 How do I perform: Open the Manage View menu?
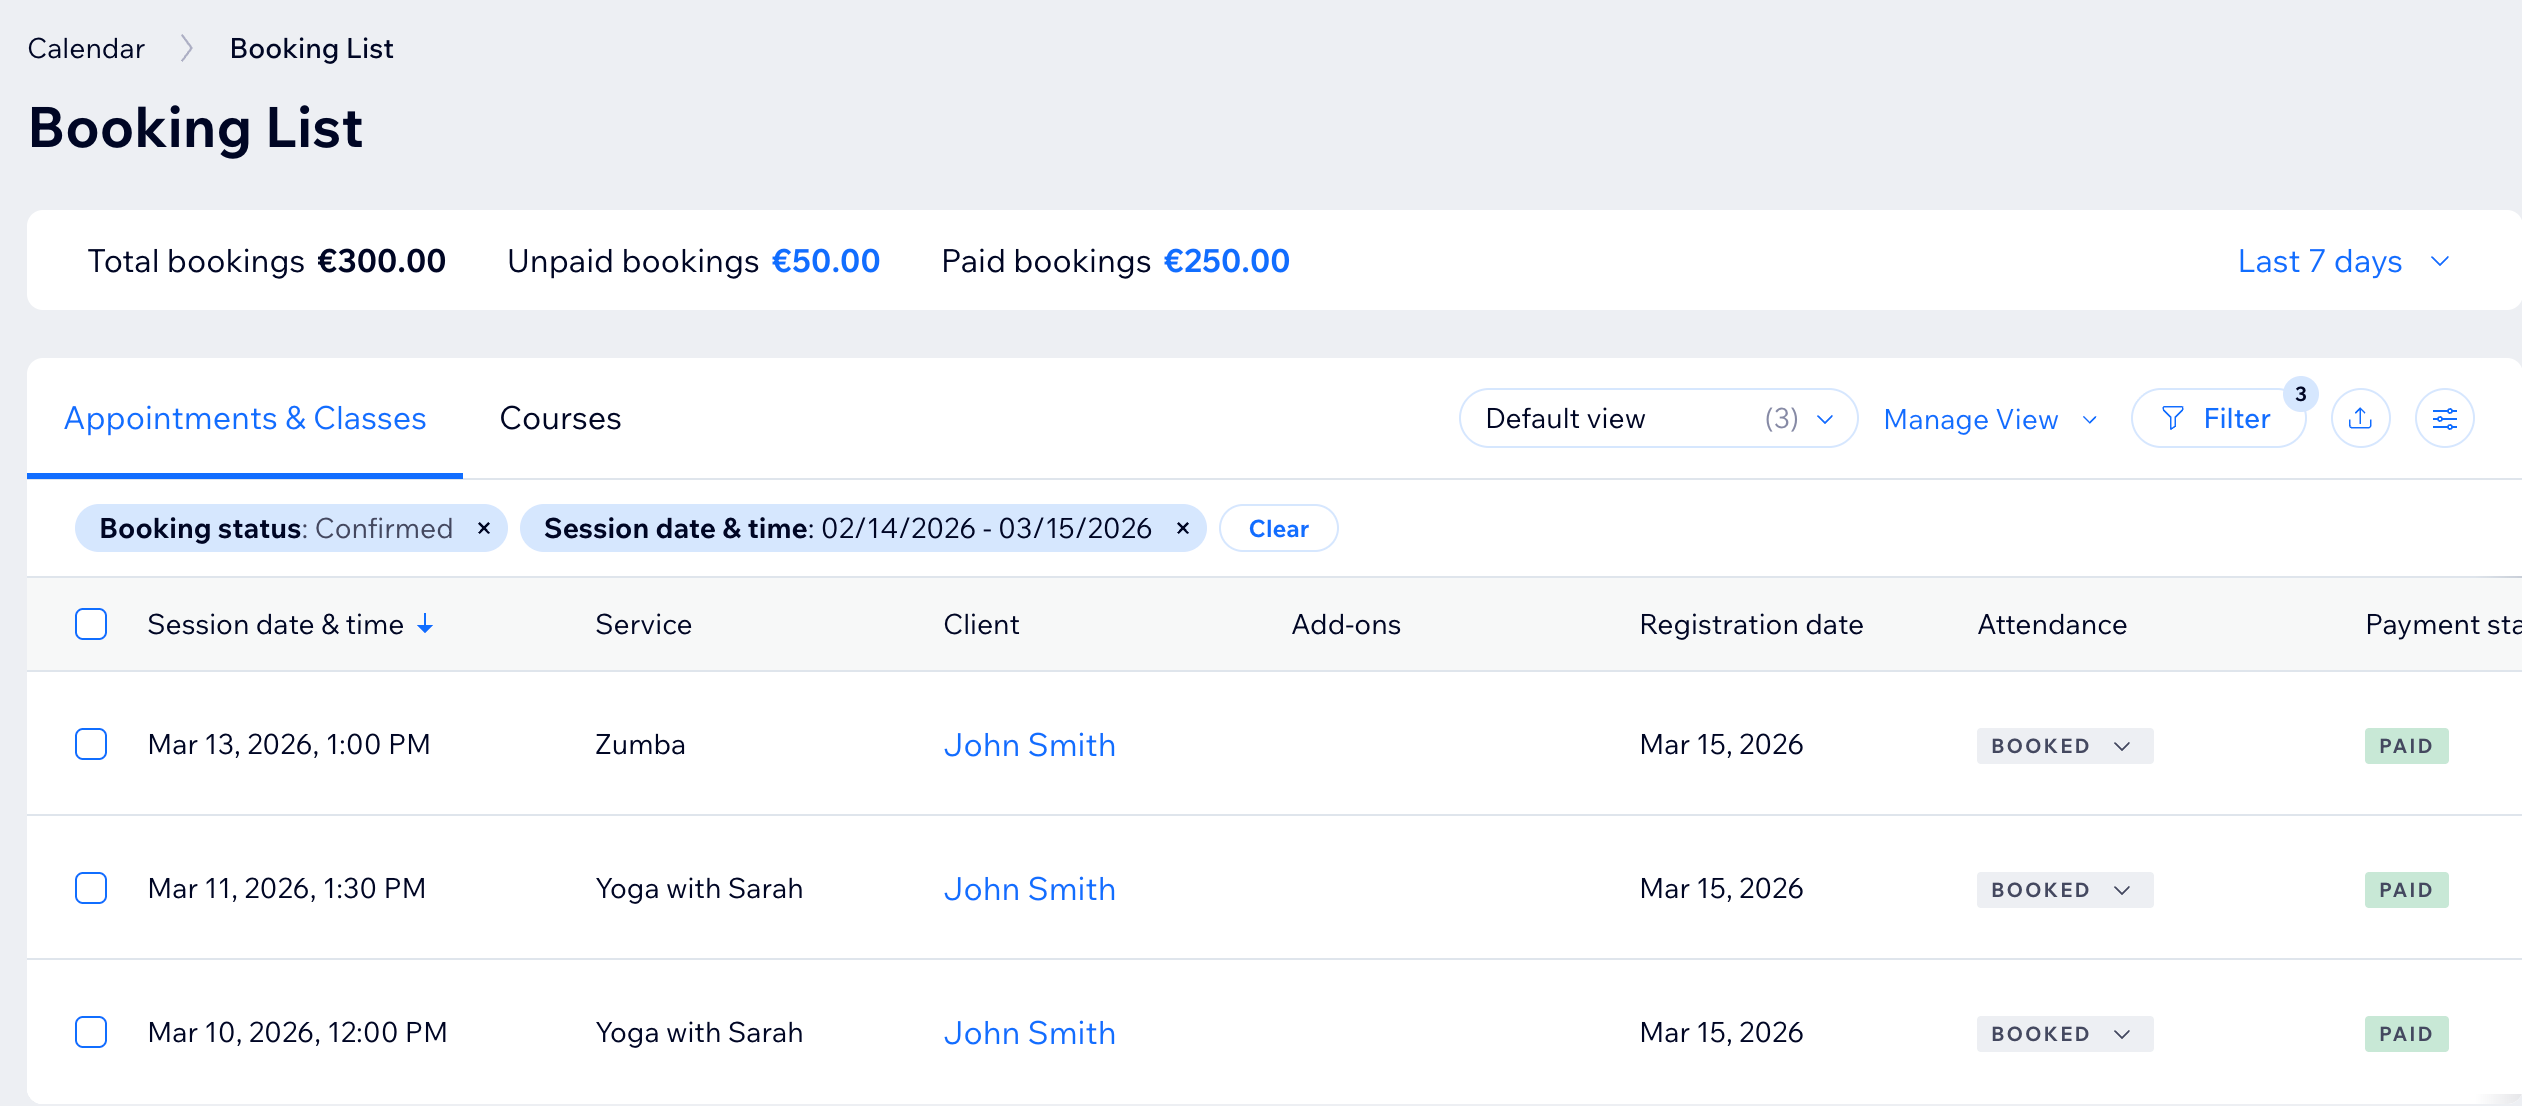click(x=1989, y=418)
